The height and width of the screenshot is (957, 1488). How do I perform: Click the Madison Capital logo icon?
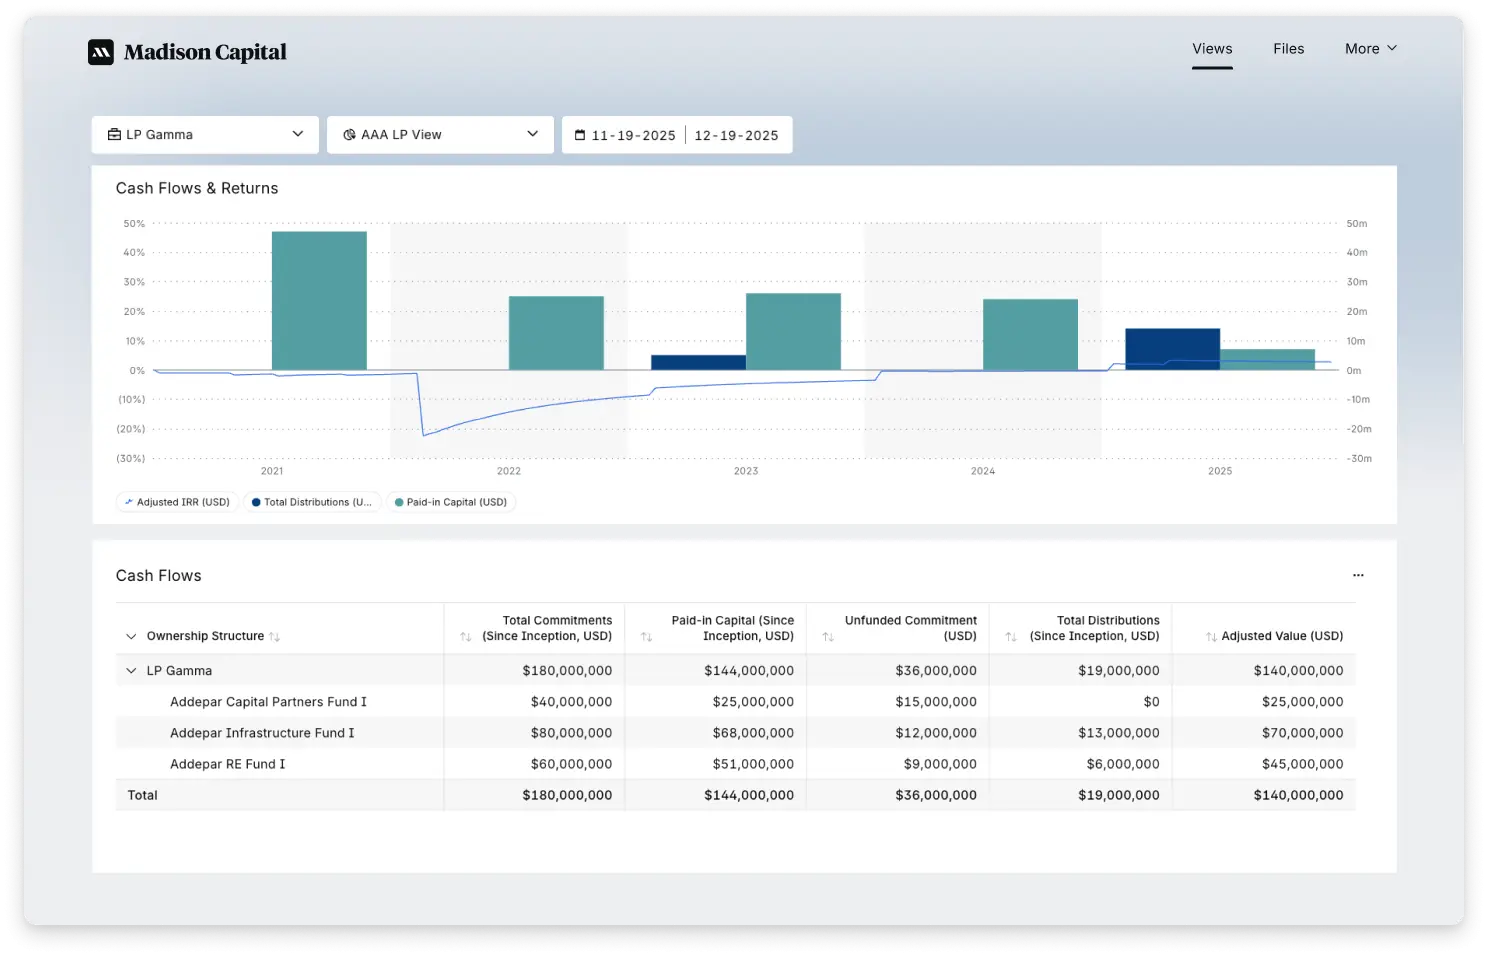101,52
